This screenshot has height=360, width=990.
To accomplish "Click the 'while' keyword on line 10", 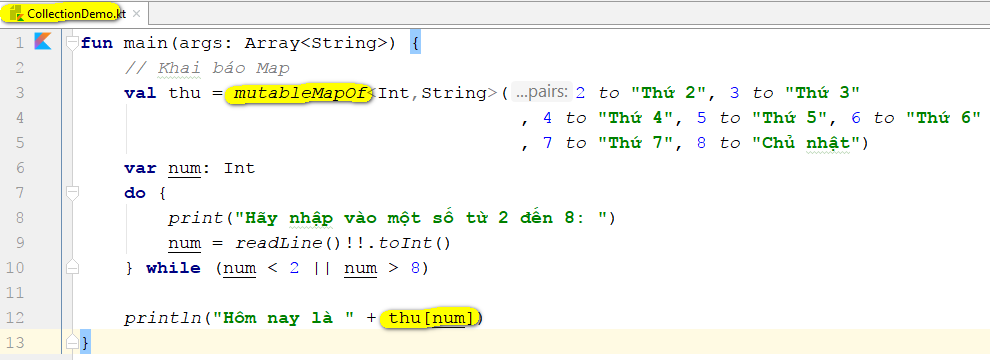I will 173,268.
